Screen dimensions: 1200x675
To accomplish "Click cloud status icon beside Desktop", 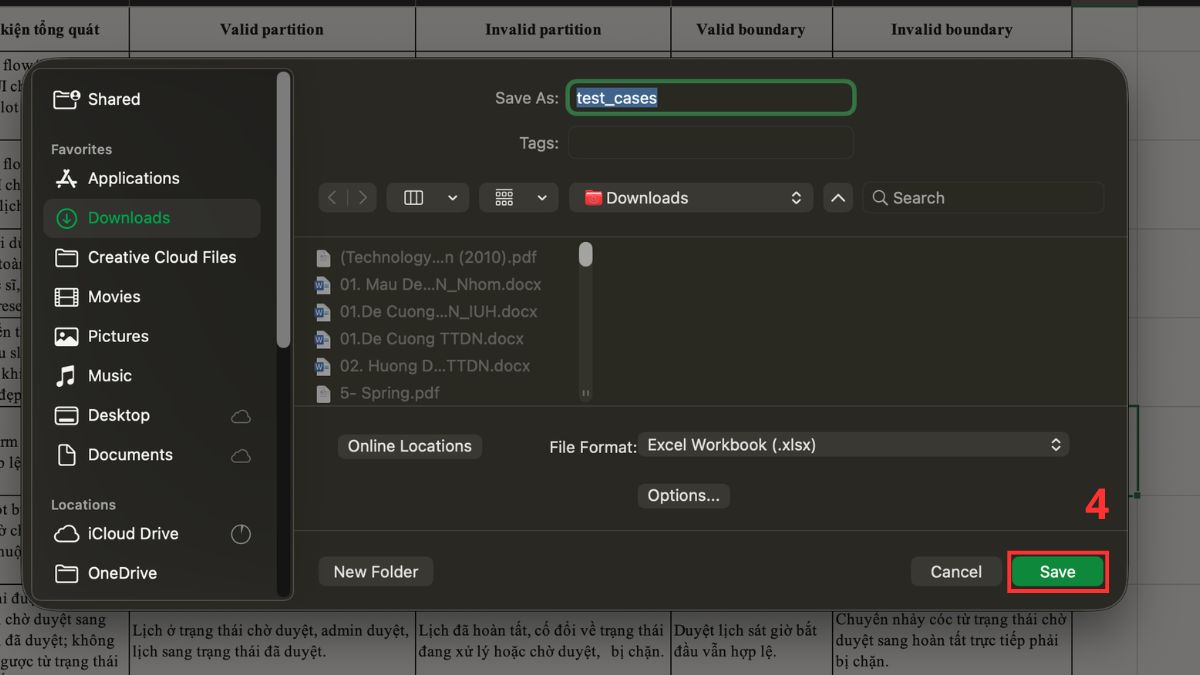I will (x=240, y=416).
